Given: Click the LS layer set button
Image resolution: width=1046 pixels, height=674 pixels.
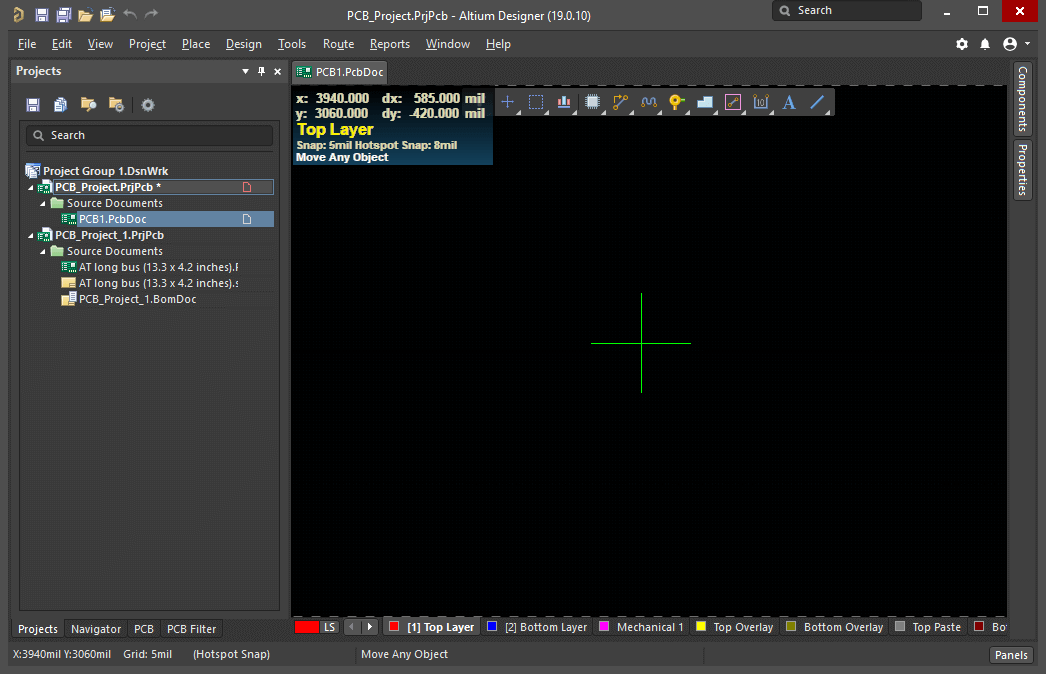Looking at the screenshot, I should [x=330, y=627].
